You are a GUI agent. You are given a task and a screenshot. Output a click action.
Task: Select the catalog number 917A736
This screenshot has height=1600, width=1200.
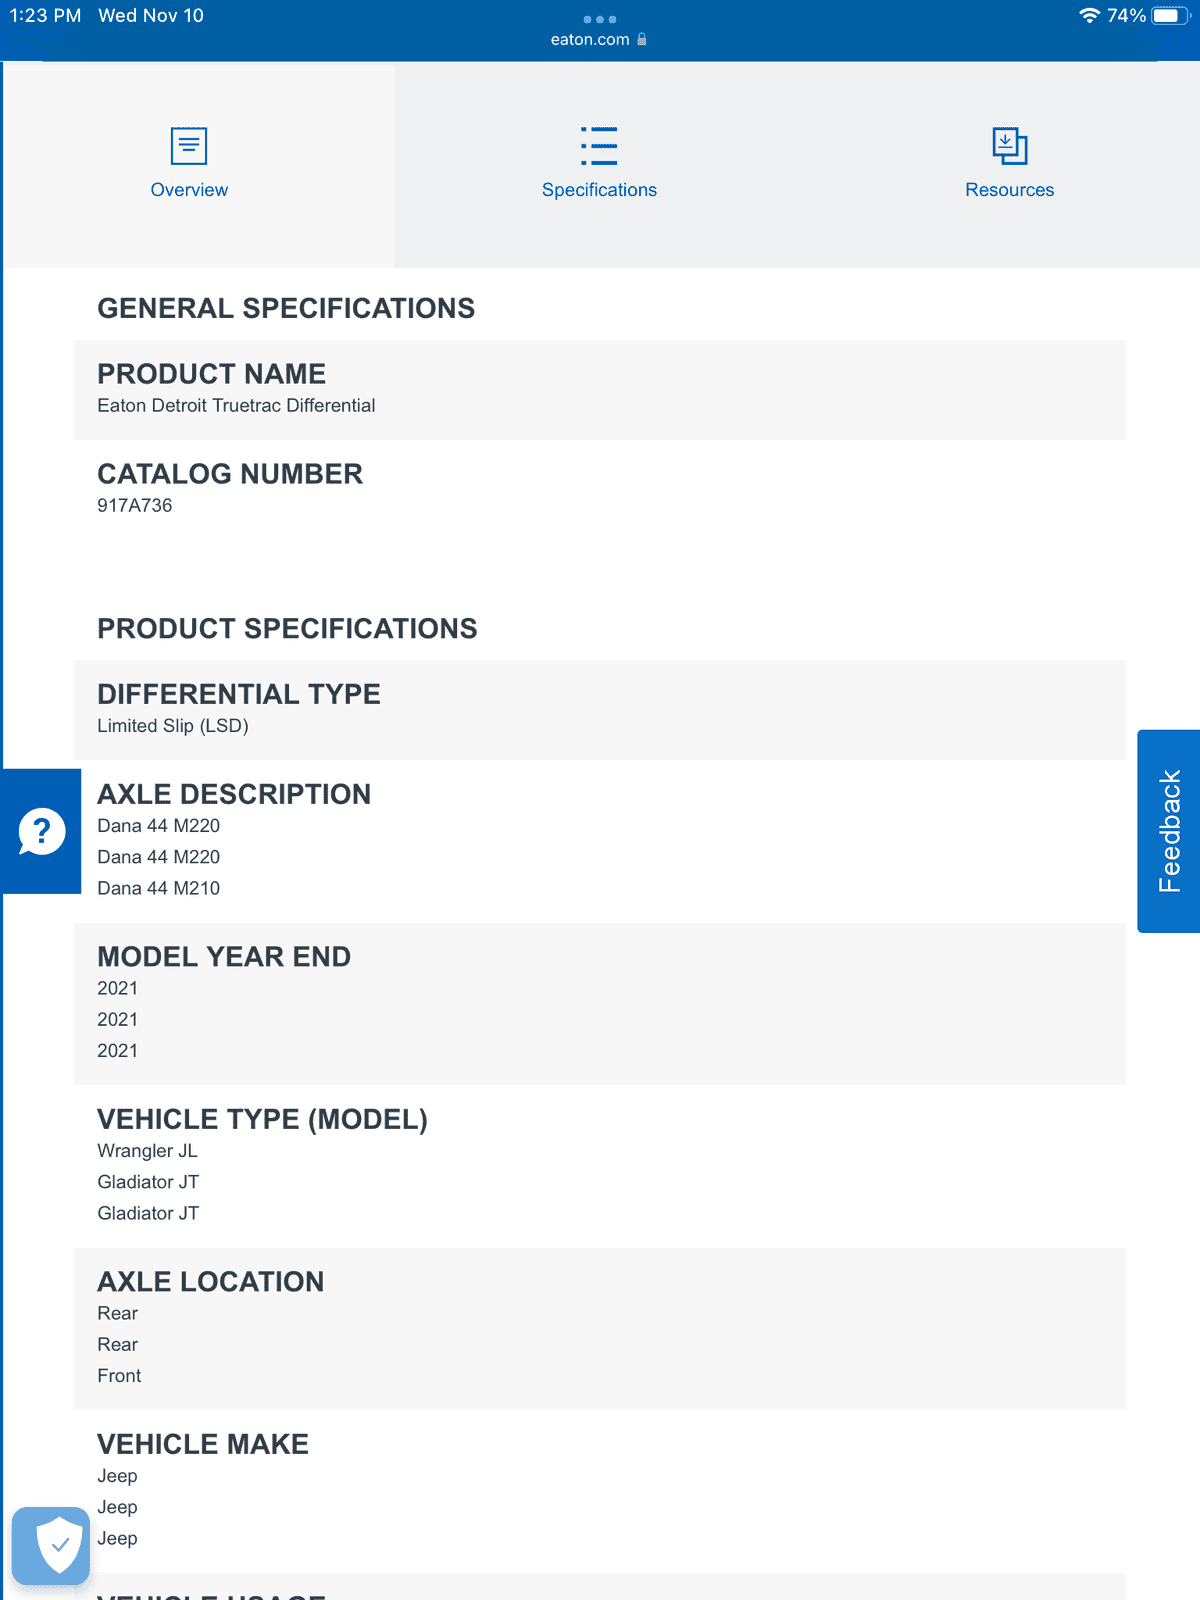[x=135, y=506]
